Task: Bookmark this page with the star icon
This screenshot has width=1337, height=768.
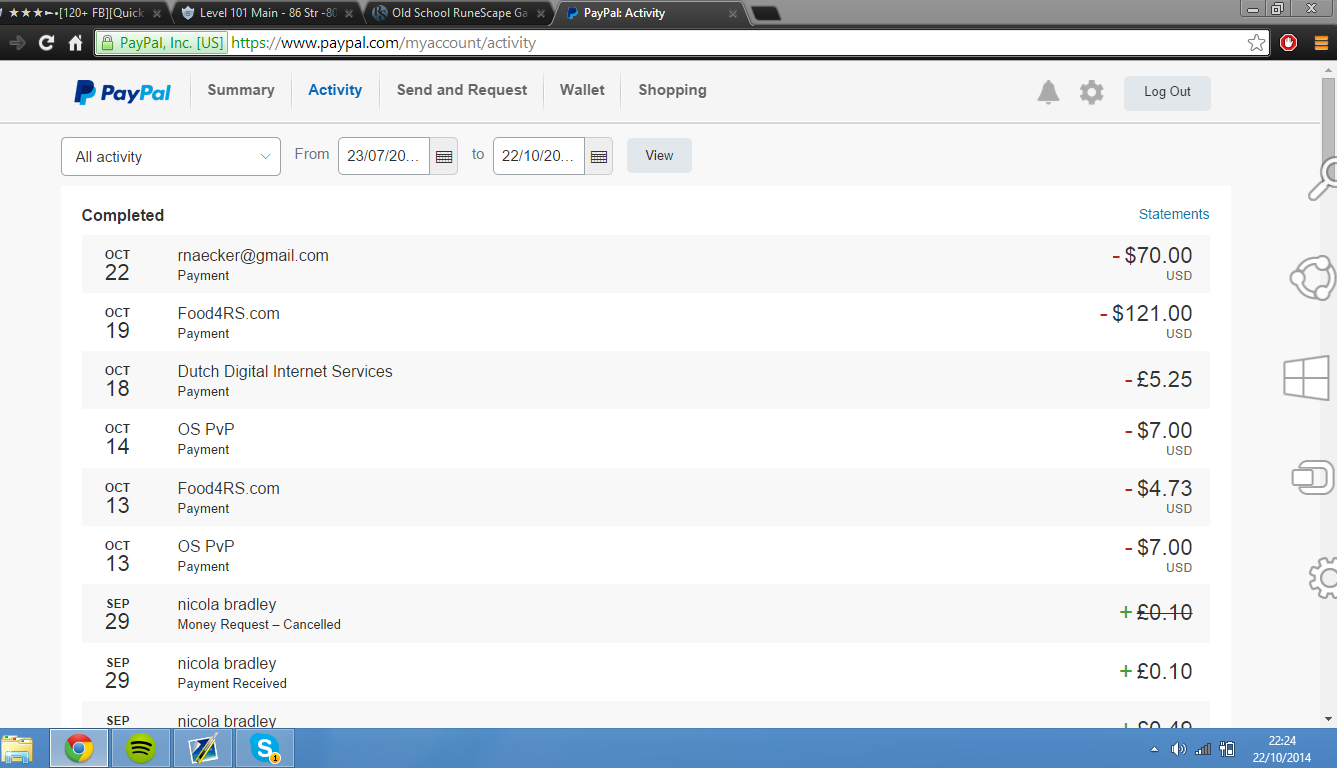Action: (1256, 43)
